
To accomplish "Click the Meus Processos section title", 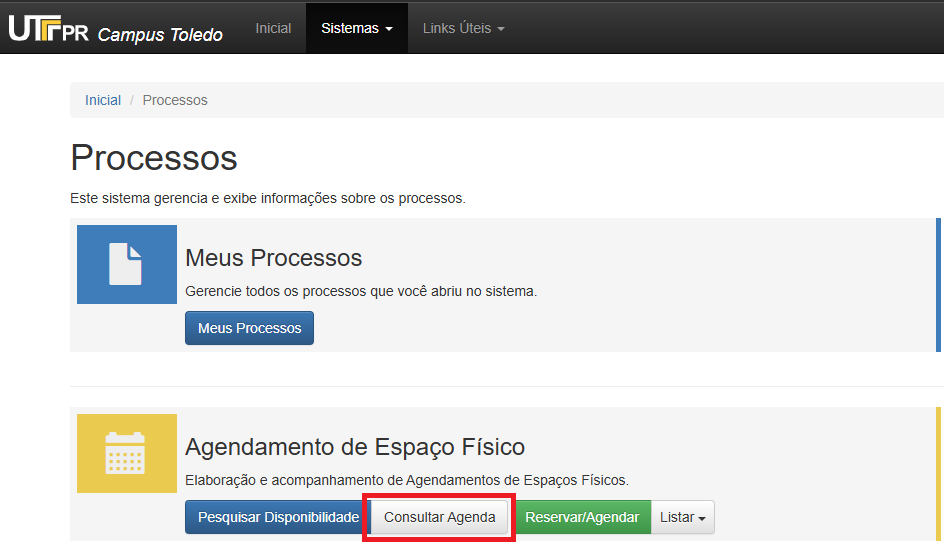I will [x=273, y=258].
